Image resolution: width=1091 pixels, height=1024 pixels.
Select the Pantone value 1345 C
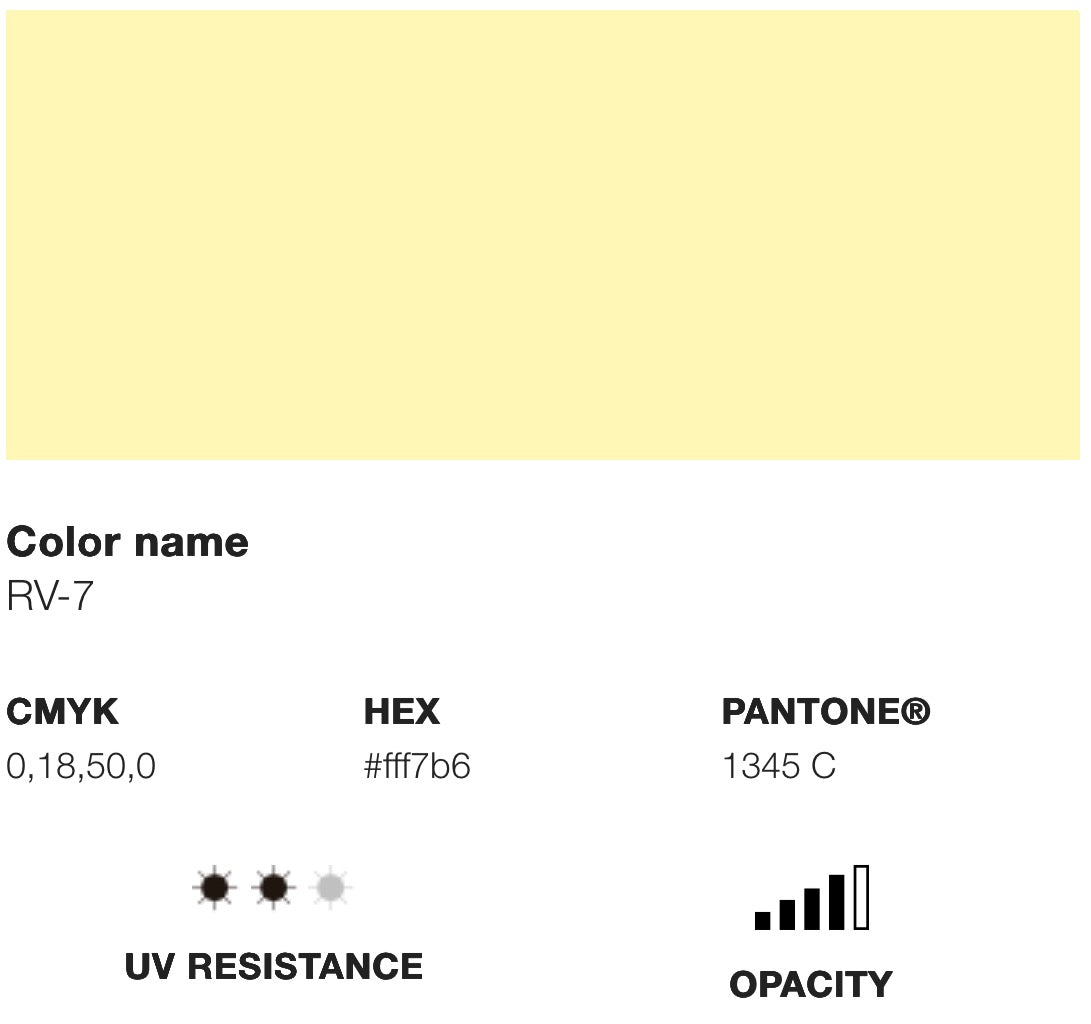tap(779, 766)
